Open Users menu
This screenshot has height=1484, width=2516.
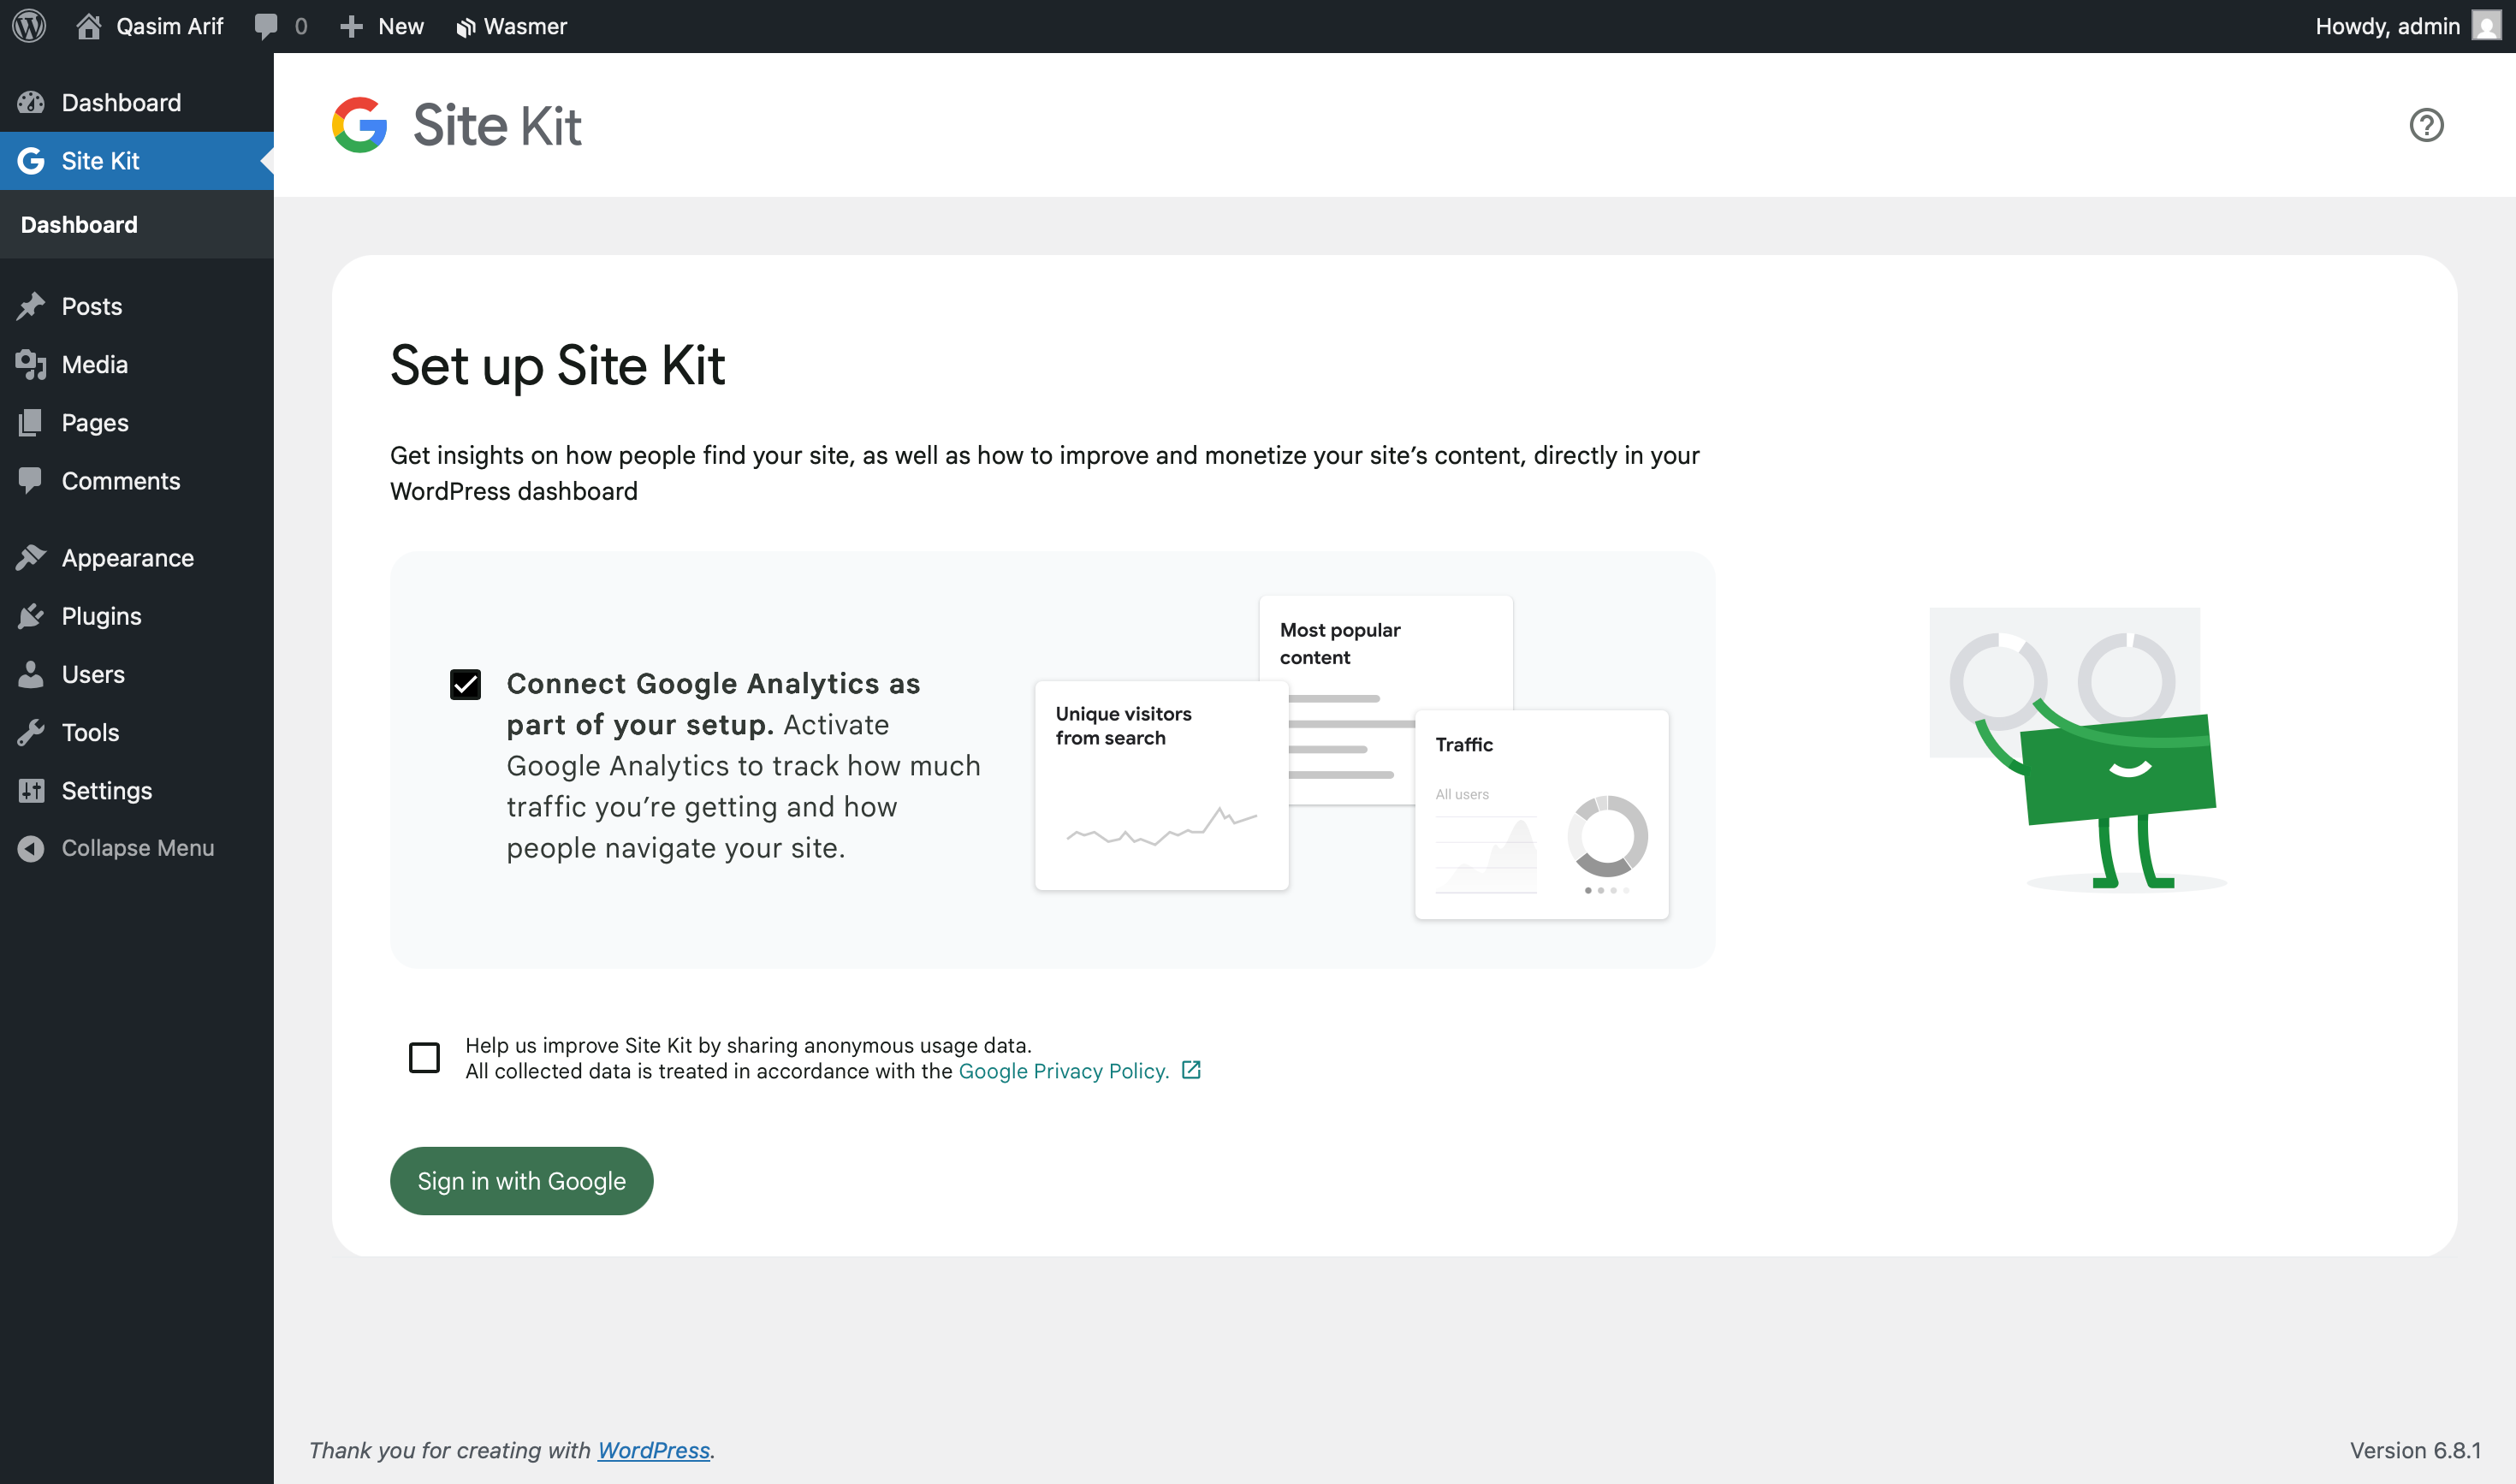pyautogui.click(x=137, y=674)
